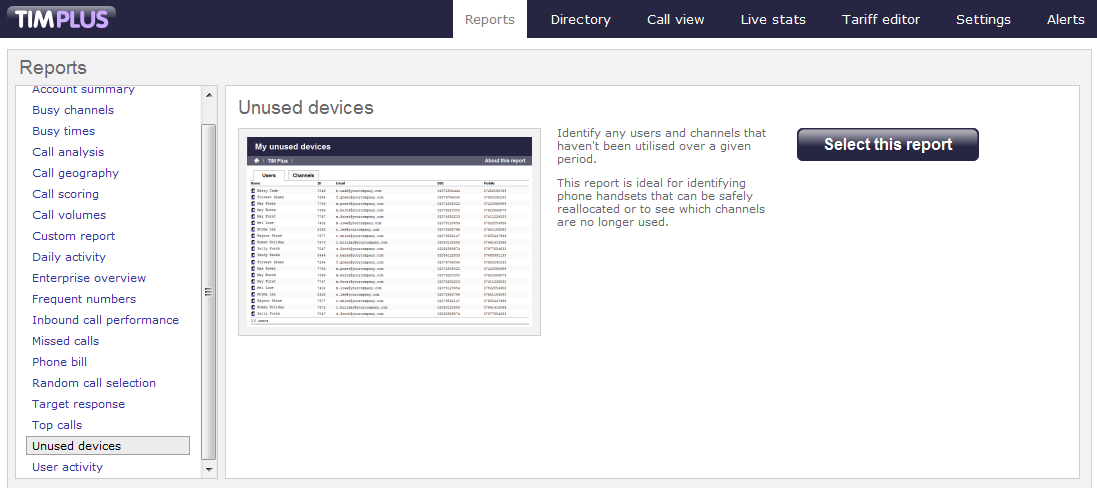Open the Directory tab
Screen dimensions: 1097x496
point(580,19)
